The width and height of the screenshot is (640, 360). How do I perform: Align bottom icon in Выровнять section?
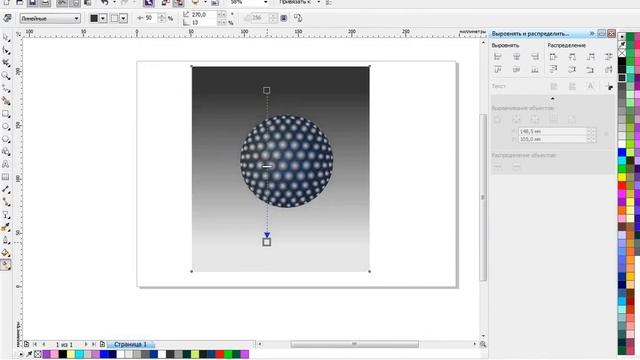[x=535, y=70]
